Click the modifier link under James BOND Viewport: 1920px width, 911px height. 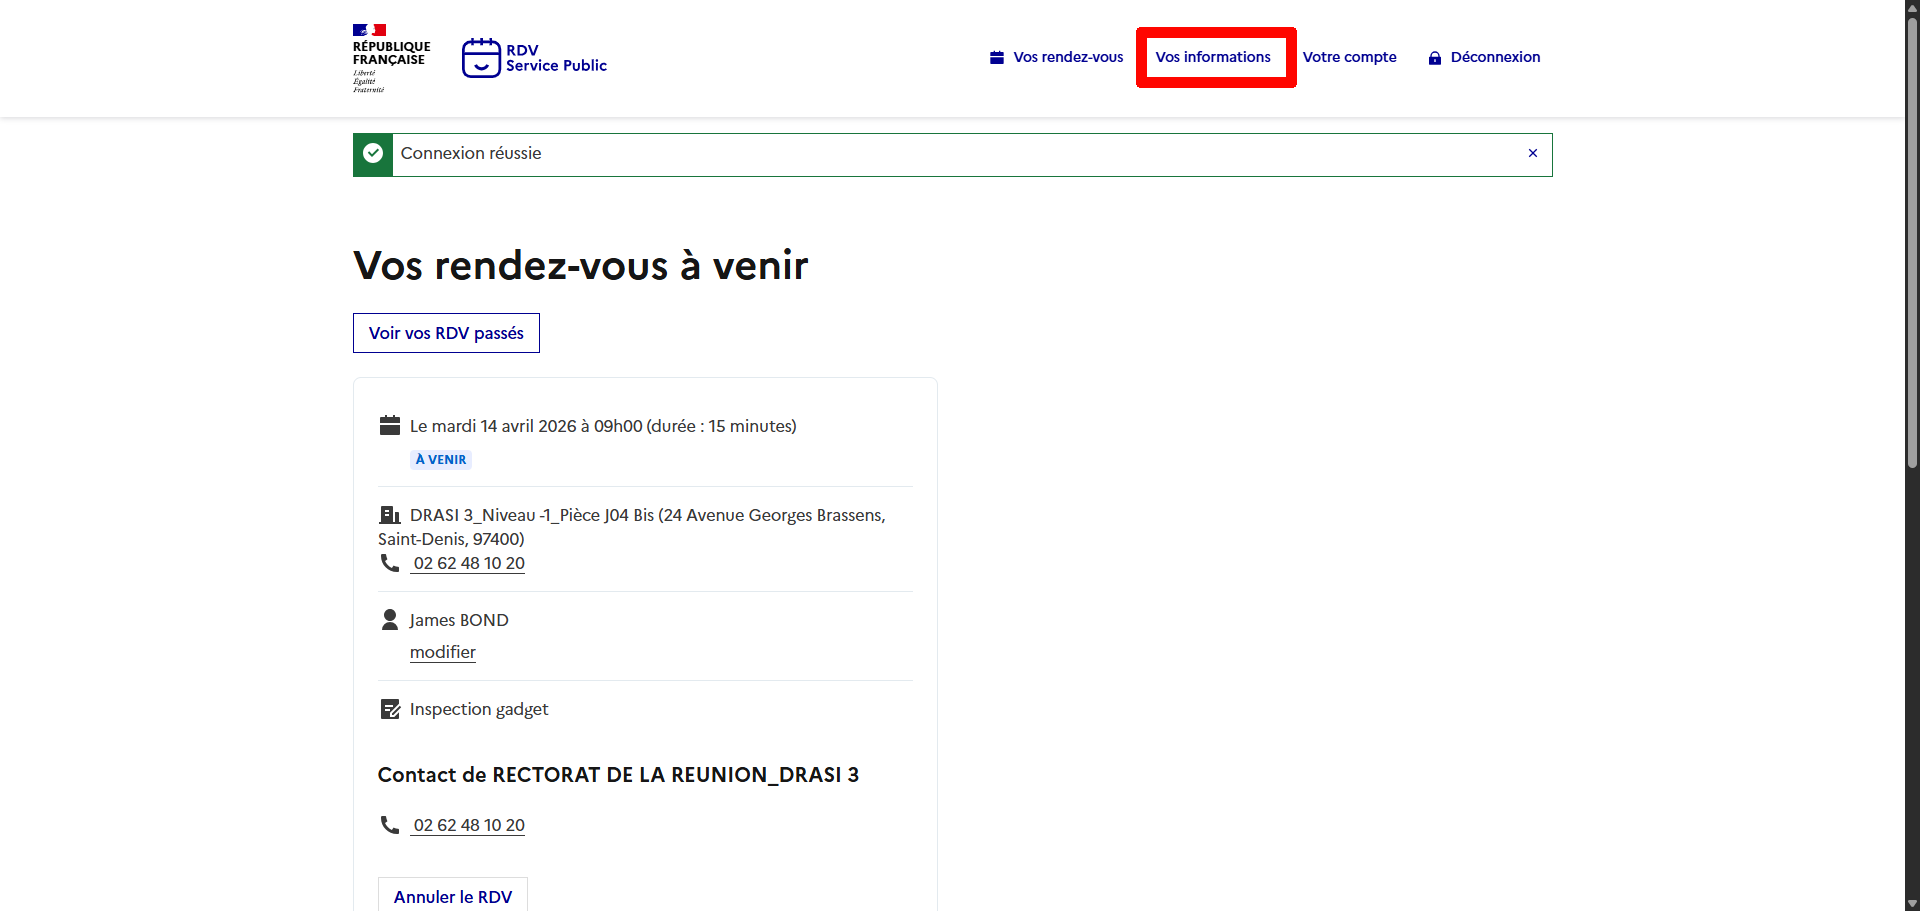(442, 652)
